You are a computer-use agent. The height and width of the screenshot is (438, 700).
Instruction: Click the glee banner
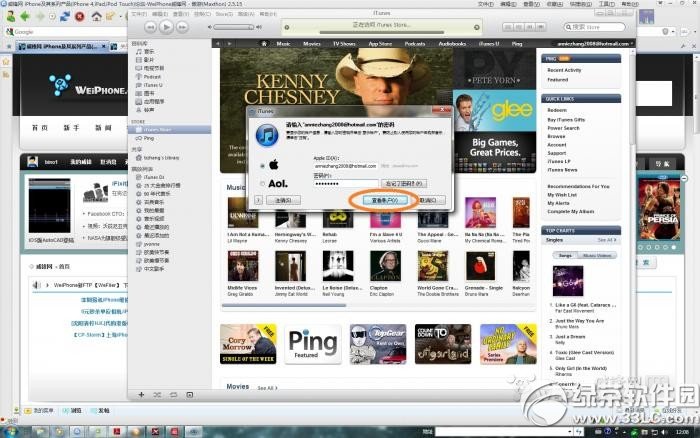click(495, 111)
